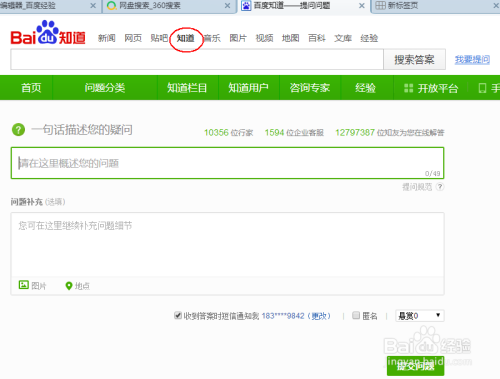Open the 文库 link in top nav
This screenshot has height=379, width=500.
click(x=343, y=38)
